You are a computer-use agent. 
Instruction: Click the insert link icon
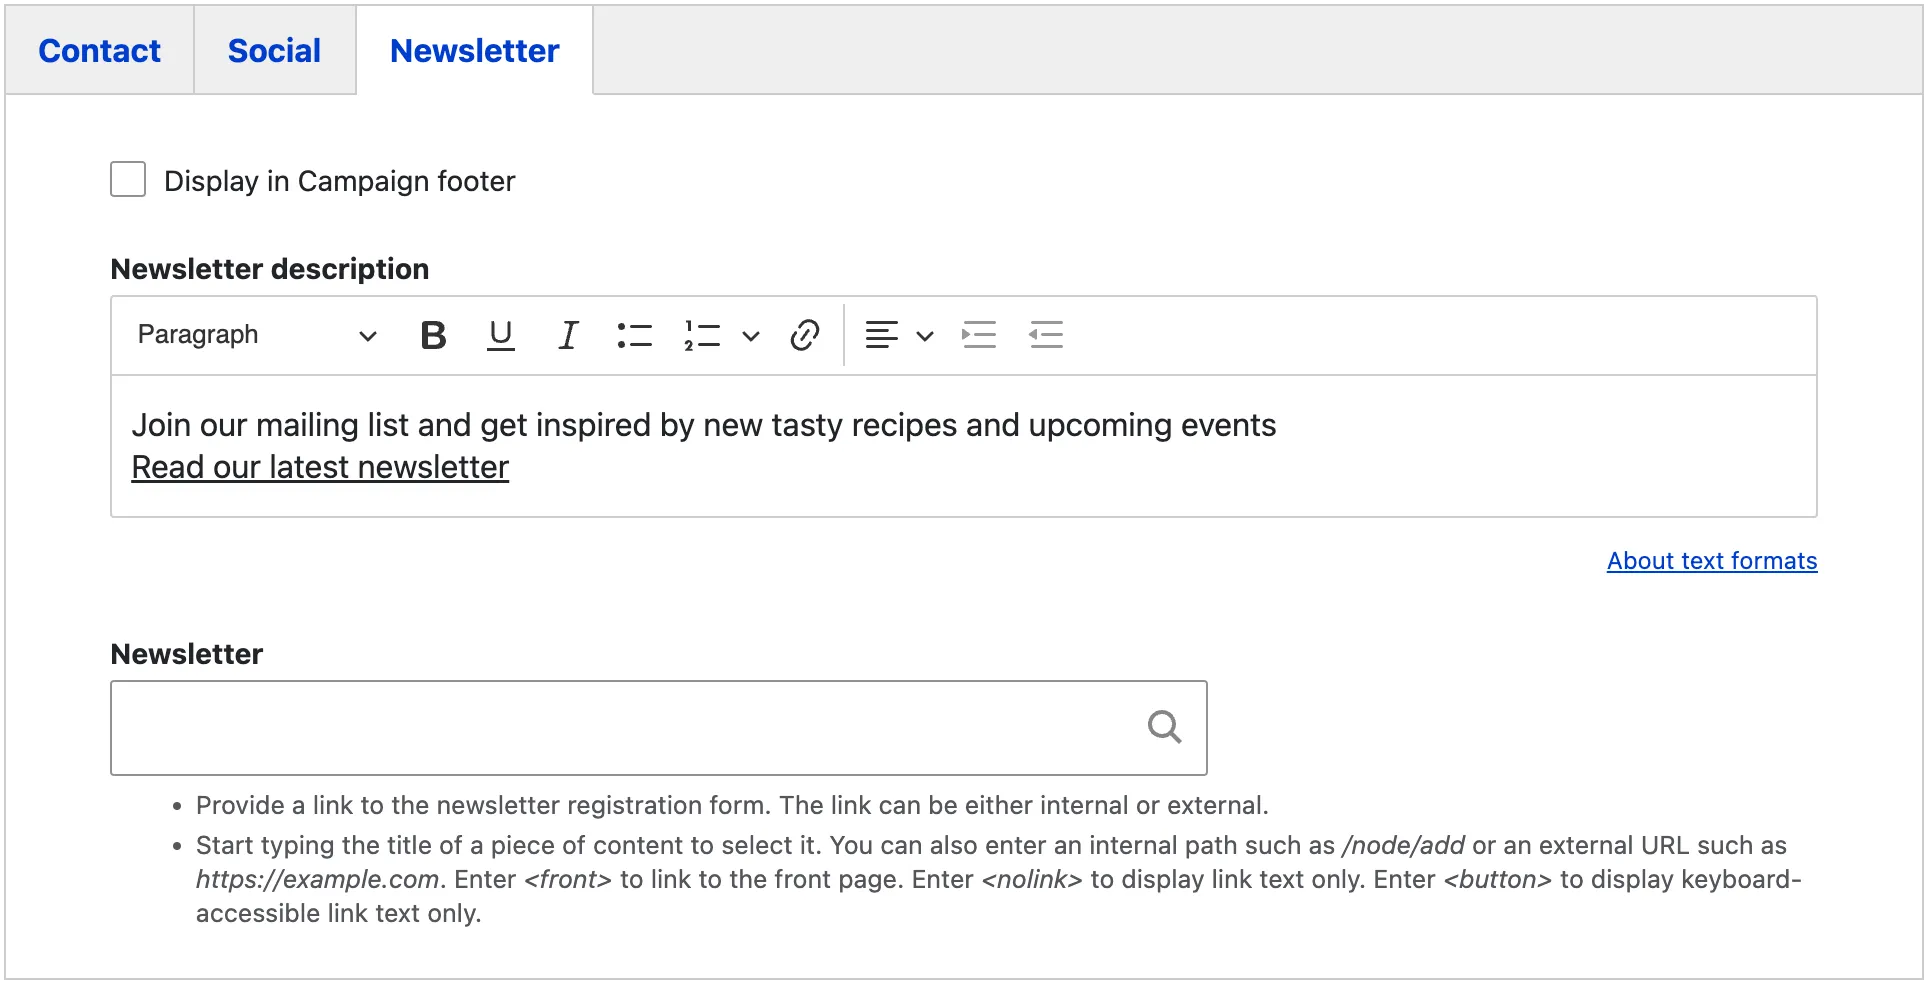[x=805, y=335]
